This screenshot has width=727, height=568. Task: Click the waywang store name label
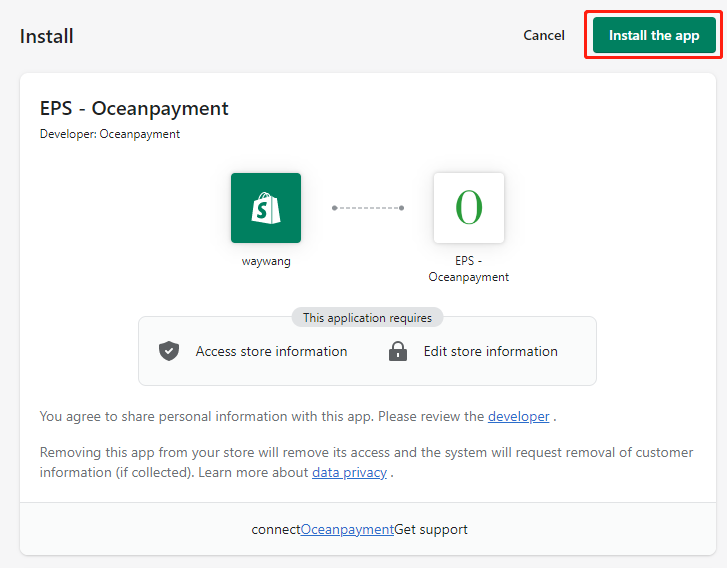[266, 261]
